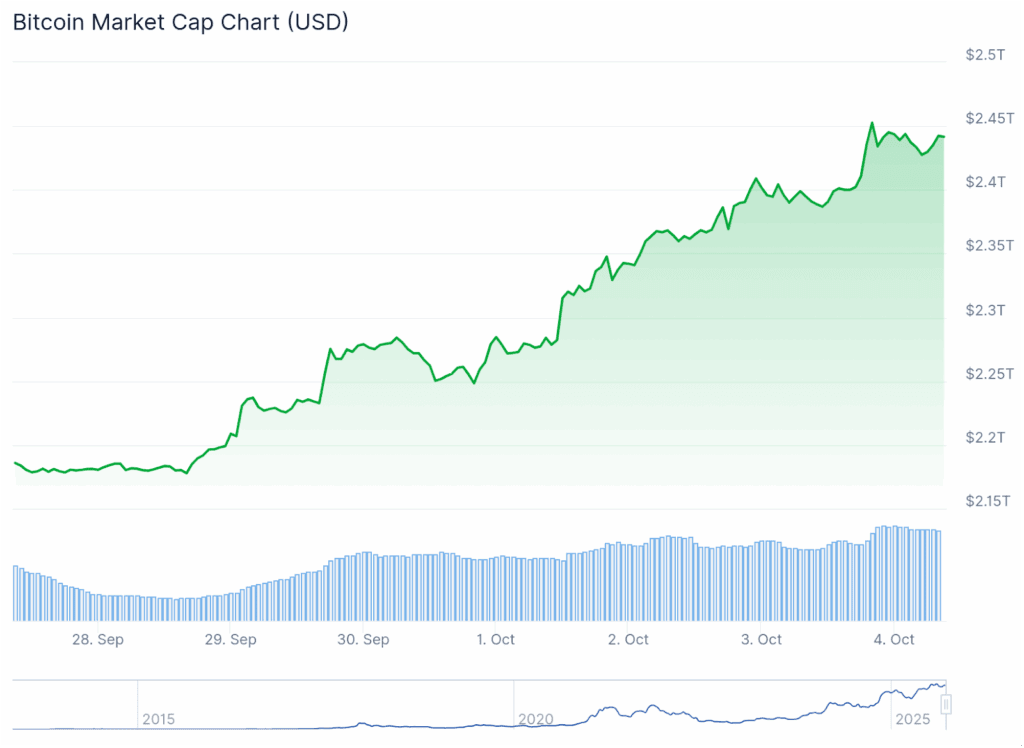Click the range navigator handle at right

(x=946, y=704)
